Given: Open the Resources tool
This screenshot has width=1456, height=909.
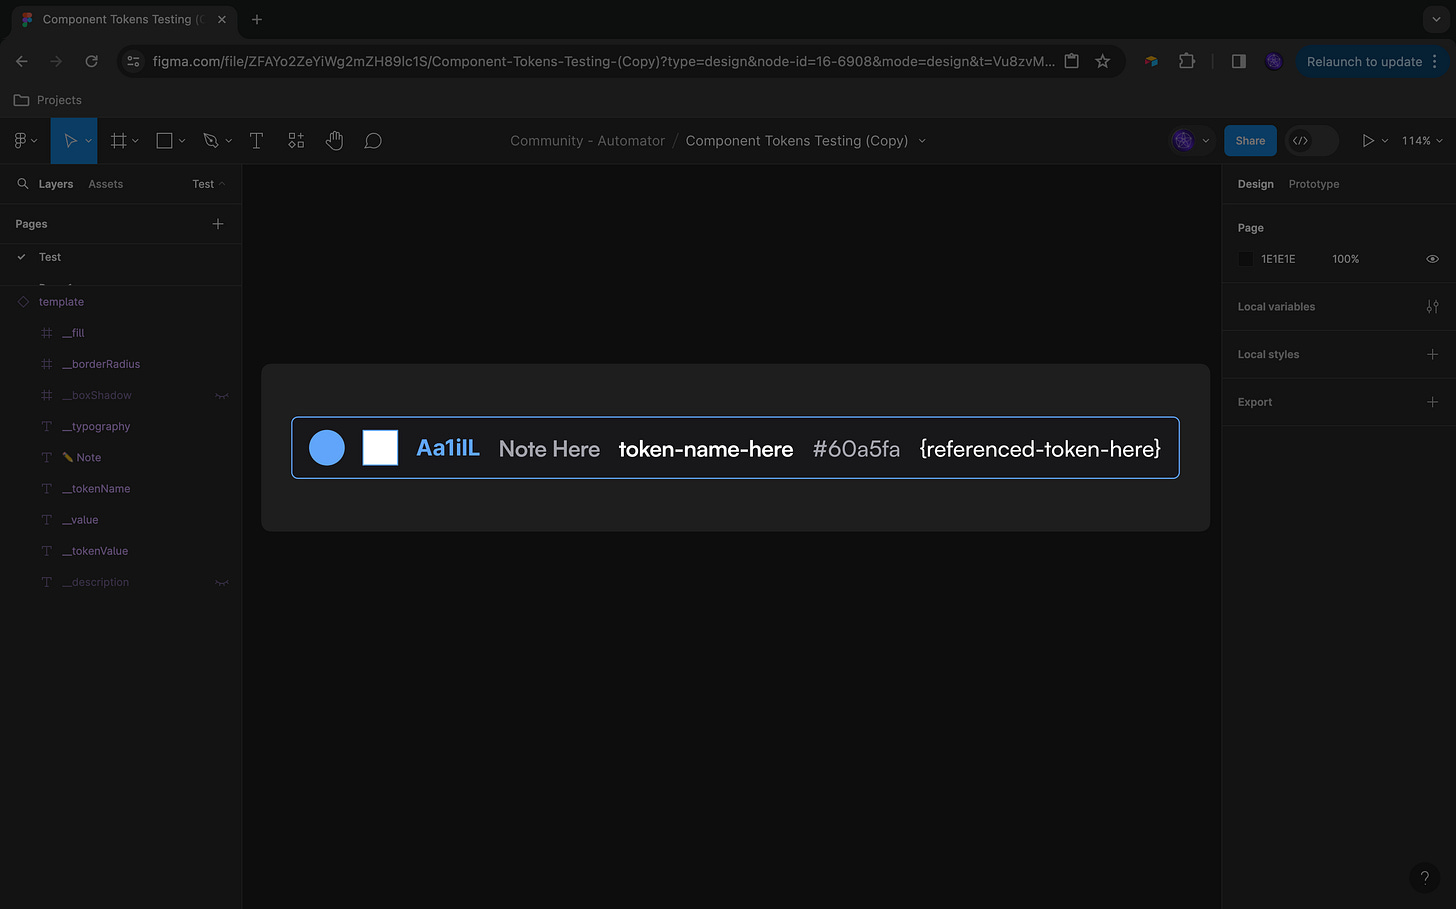Looking at the screenshot, I should click(296, 141).
